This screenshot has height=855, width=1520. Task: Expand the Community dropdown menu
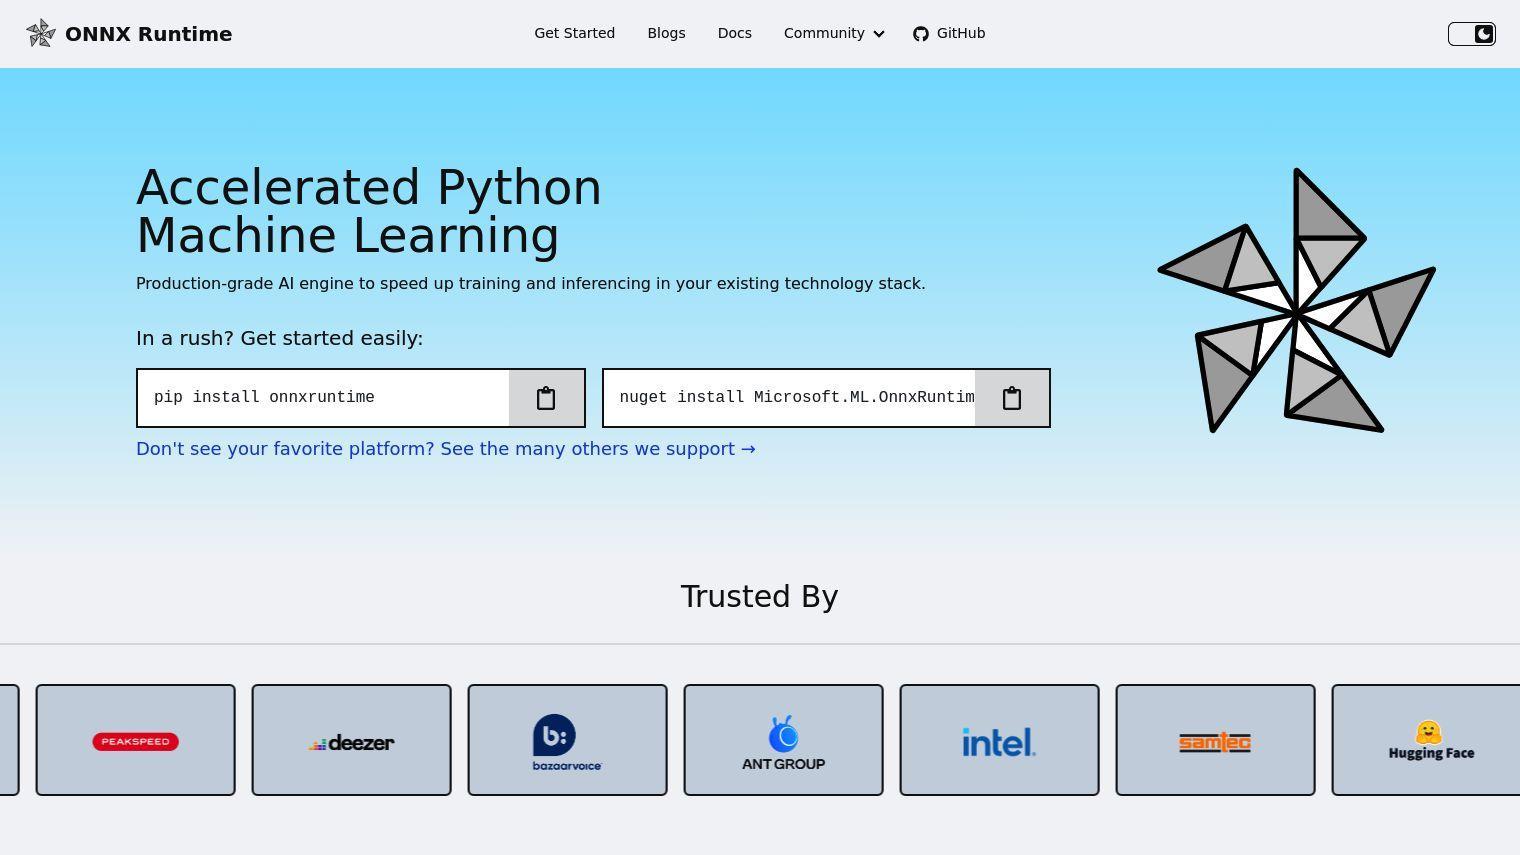click(834, 33)
